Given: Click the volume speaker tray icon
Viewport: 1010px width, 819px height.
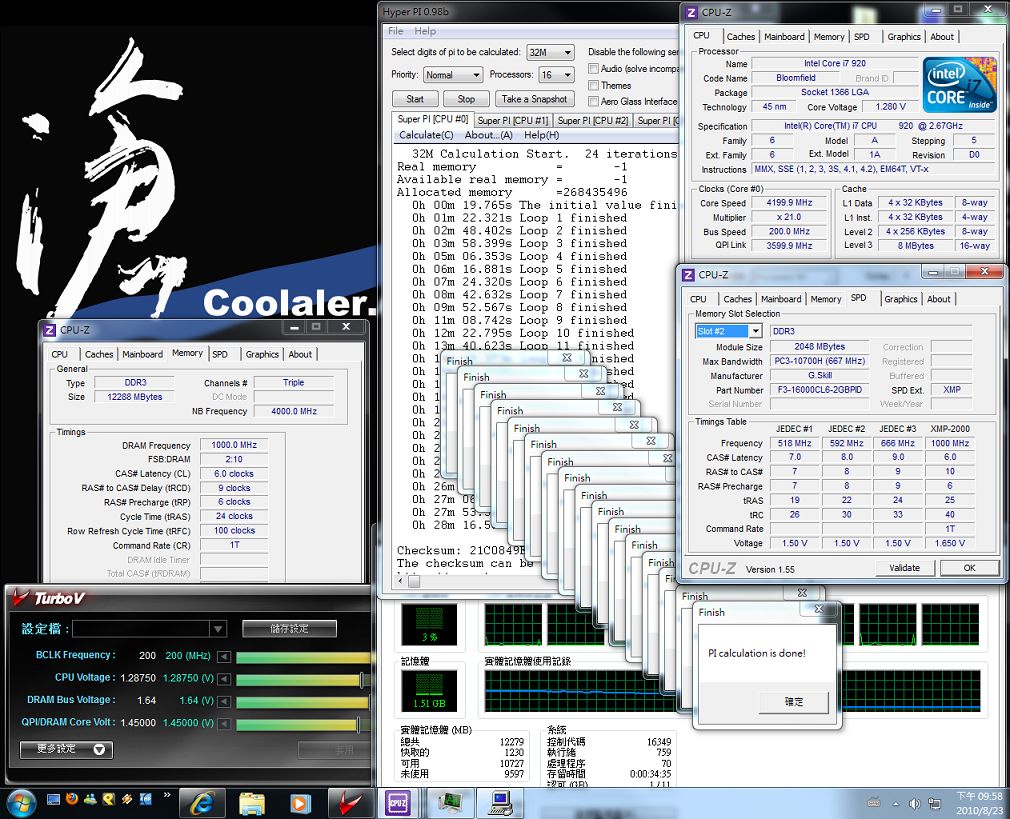Looking at the screenshot, I should point(914,804).
